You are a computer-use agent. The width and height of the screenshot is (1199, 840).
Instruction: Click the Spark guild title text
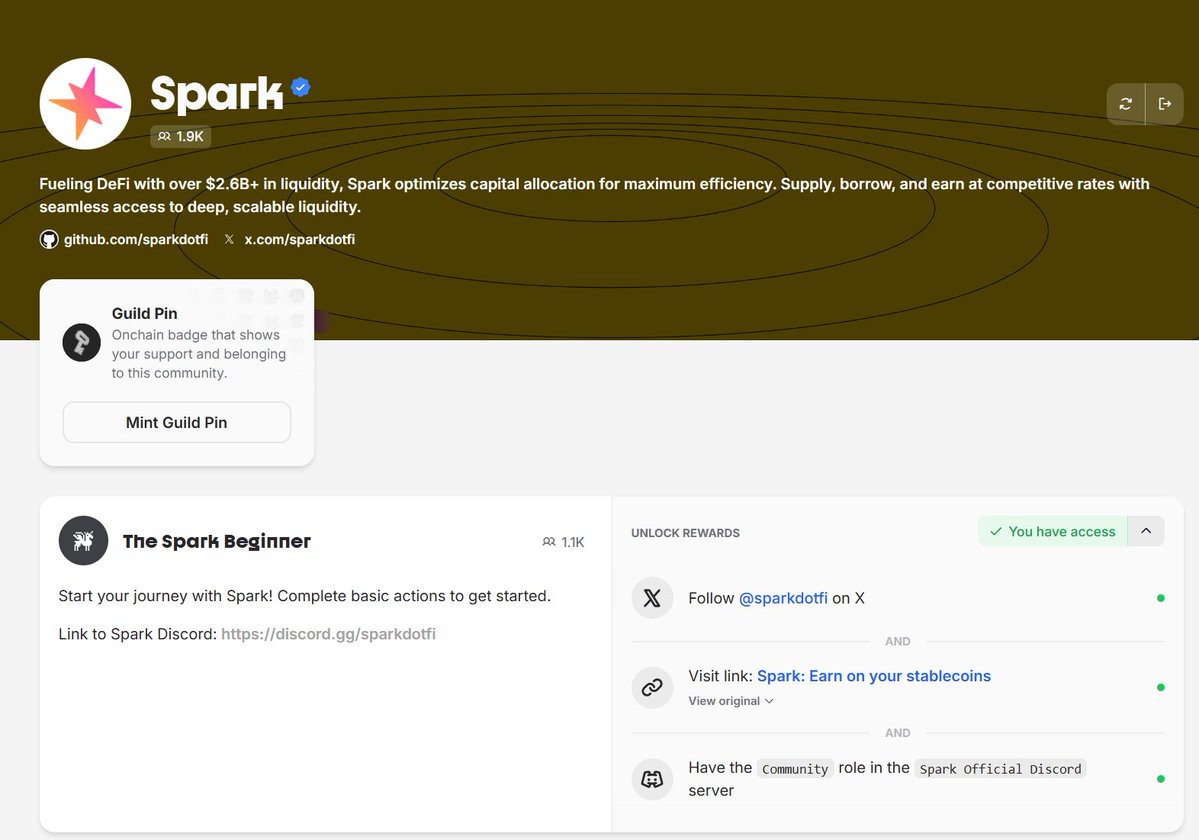(x=216, y=94)
